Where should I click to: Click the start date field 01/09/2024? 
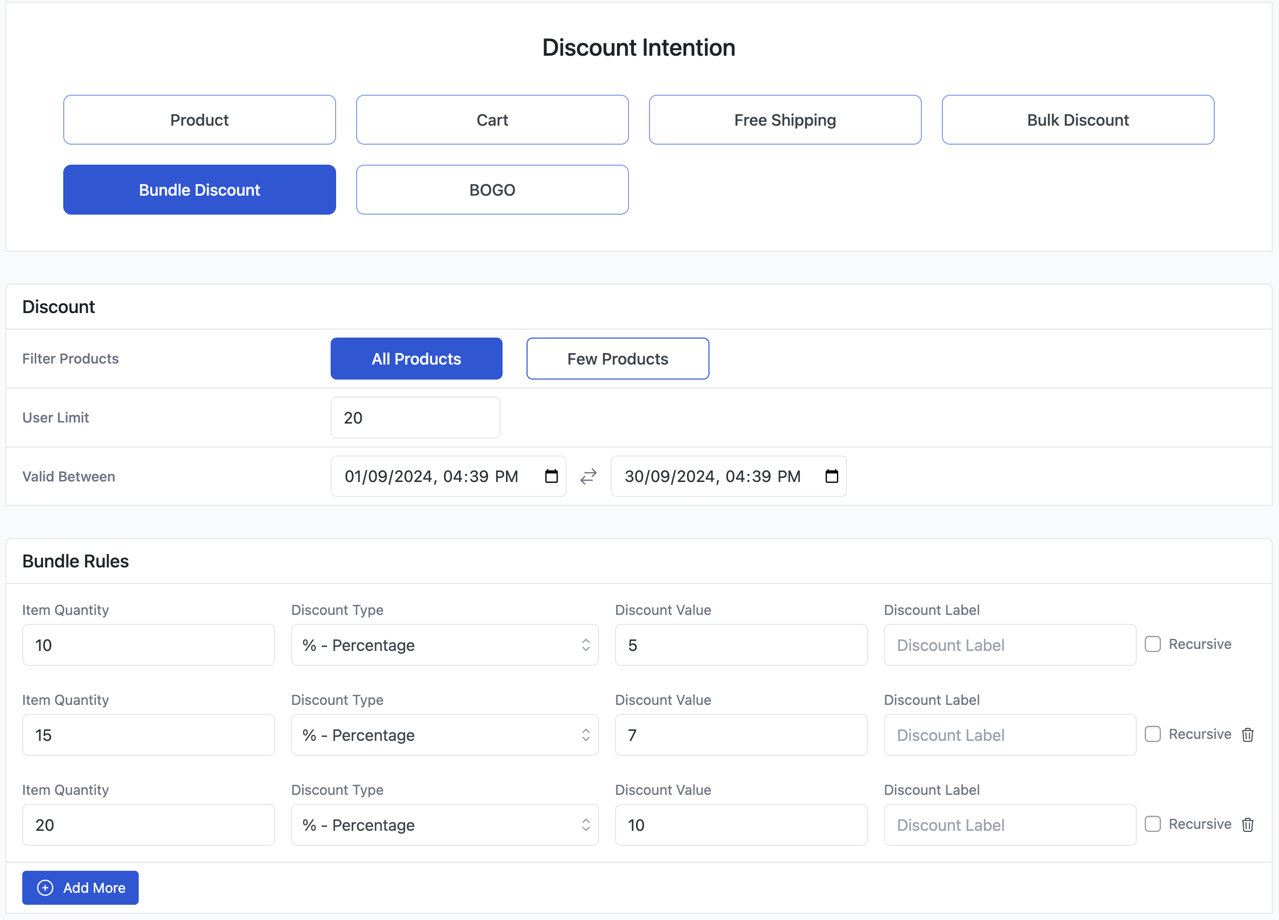[x=448, y=477]
